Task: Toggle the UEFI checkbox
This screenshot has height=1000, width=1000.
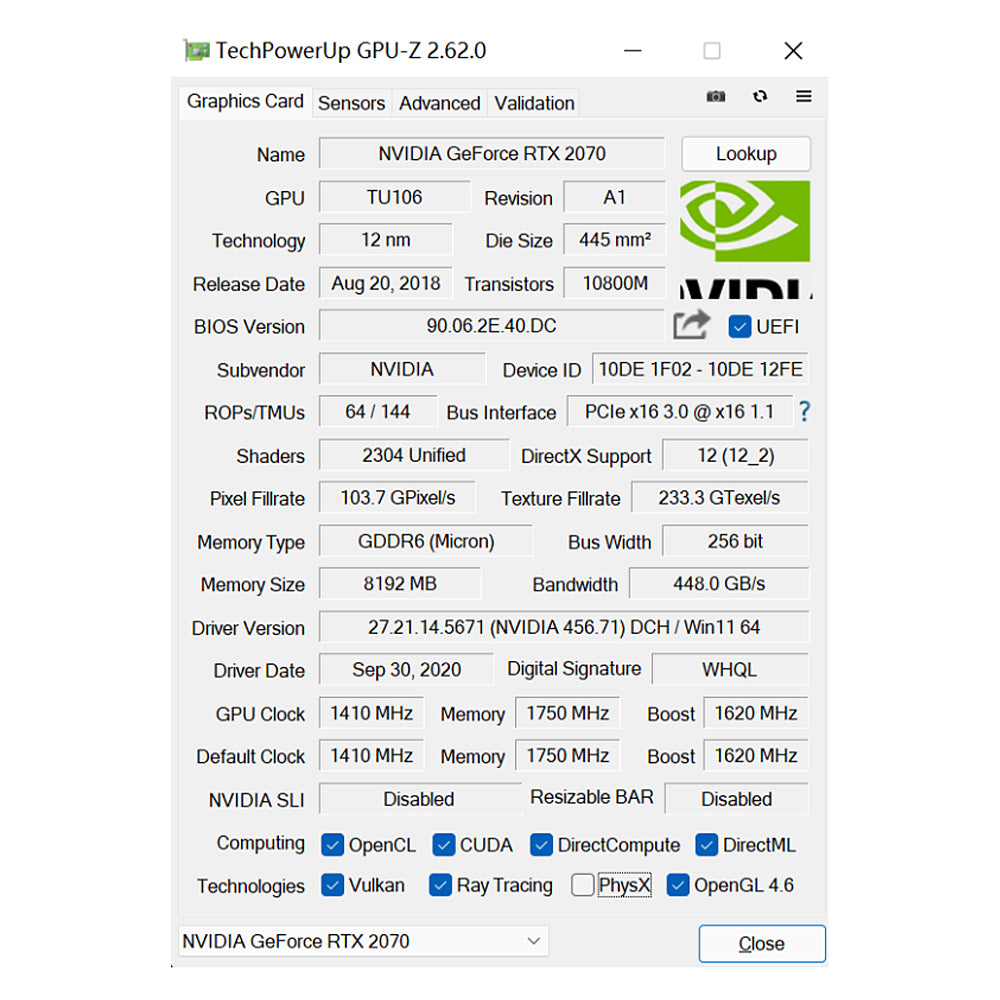Action: click(740, 327)
